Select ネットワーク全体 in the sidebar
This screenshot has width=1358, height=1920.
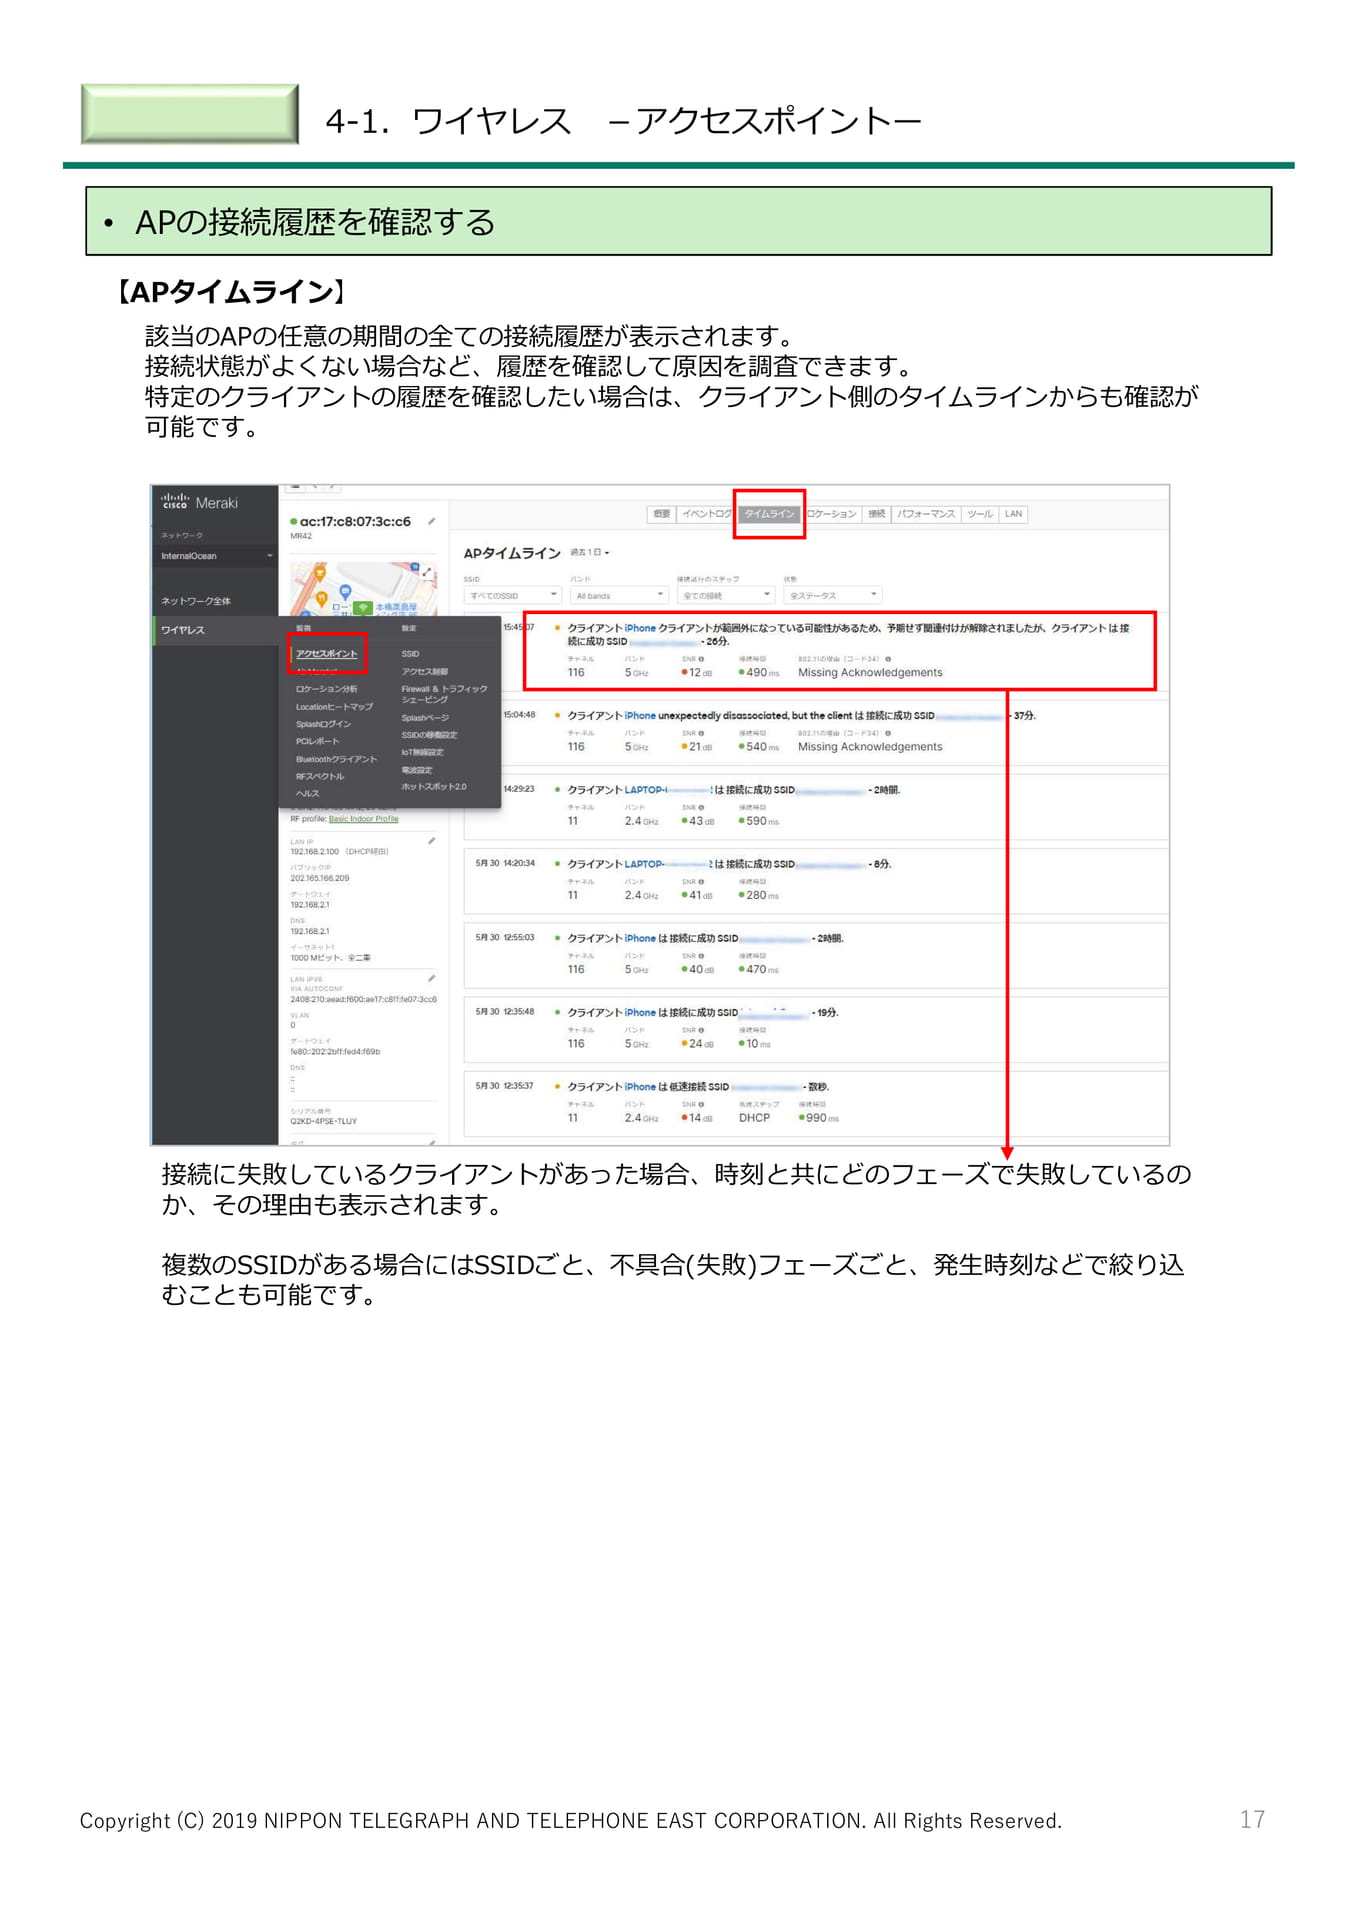coord(196,601)
